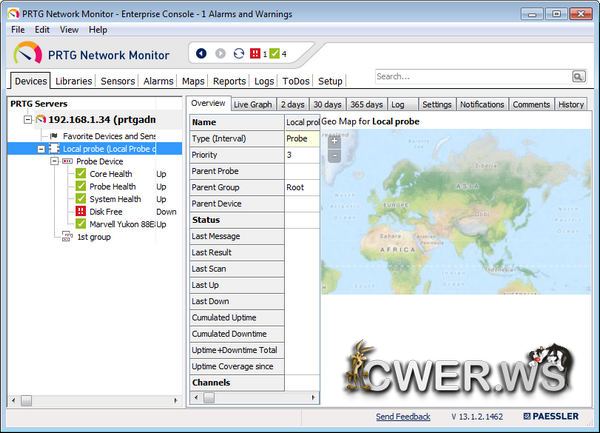The image size is (600, 433).
Task: Select the Core Health sensor
Action: pos(110,174)
